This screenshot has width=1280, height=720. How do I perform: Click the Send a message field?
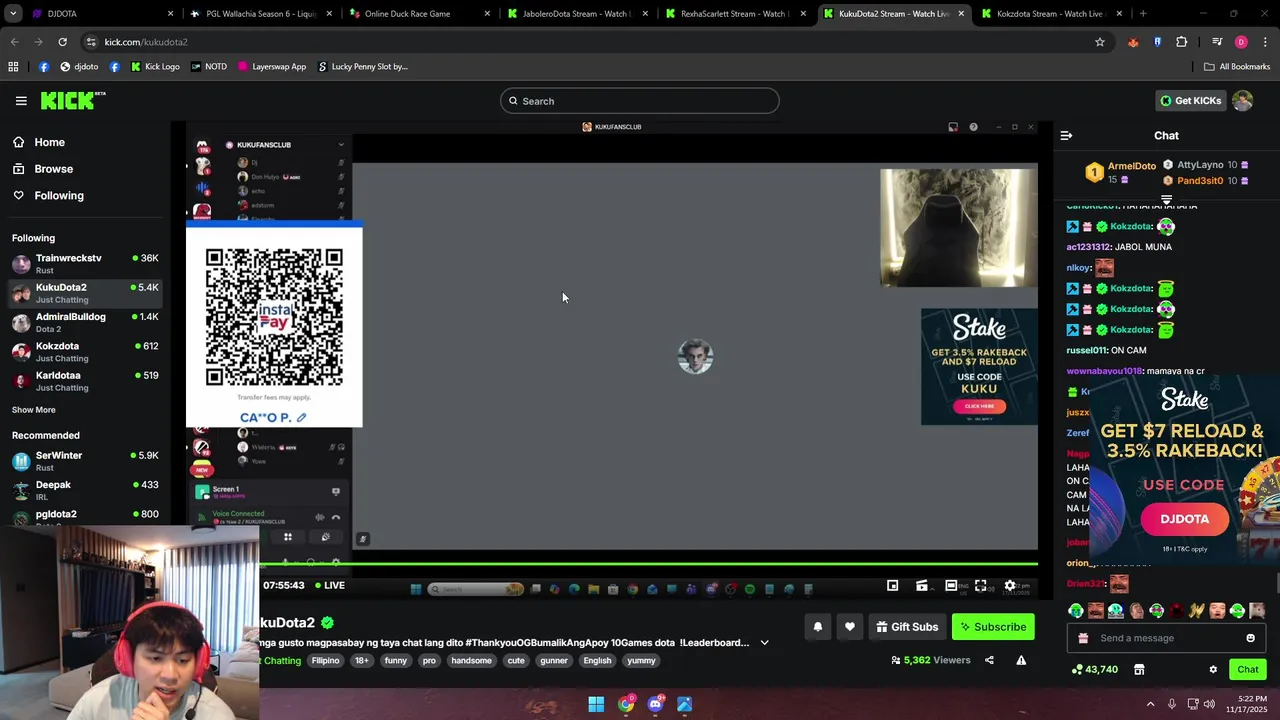click(x=1165, y=638)
